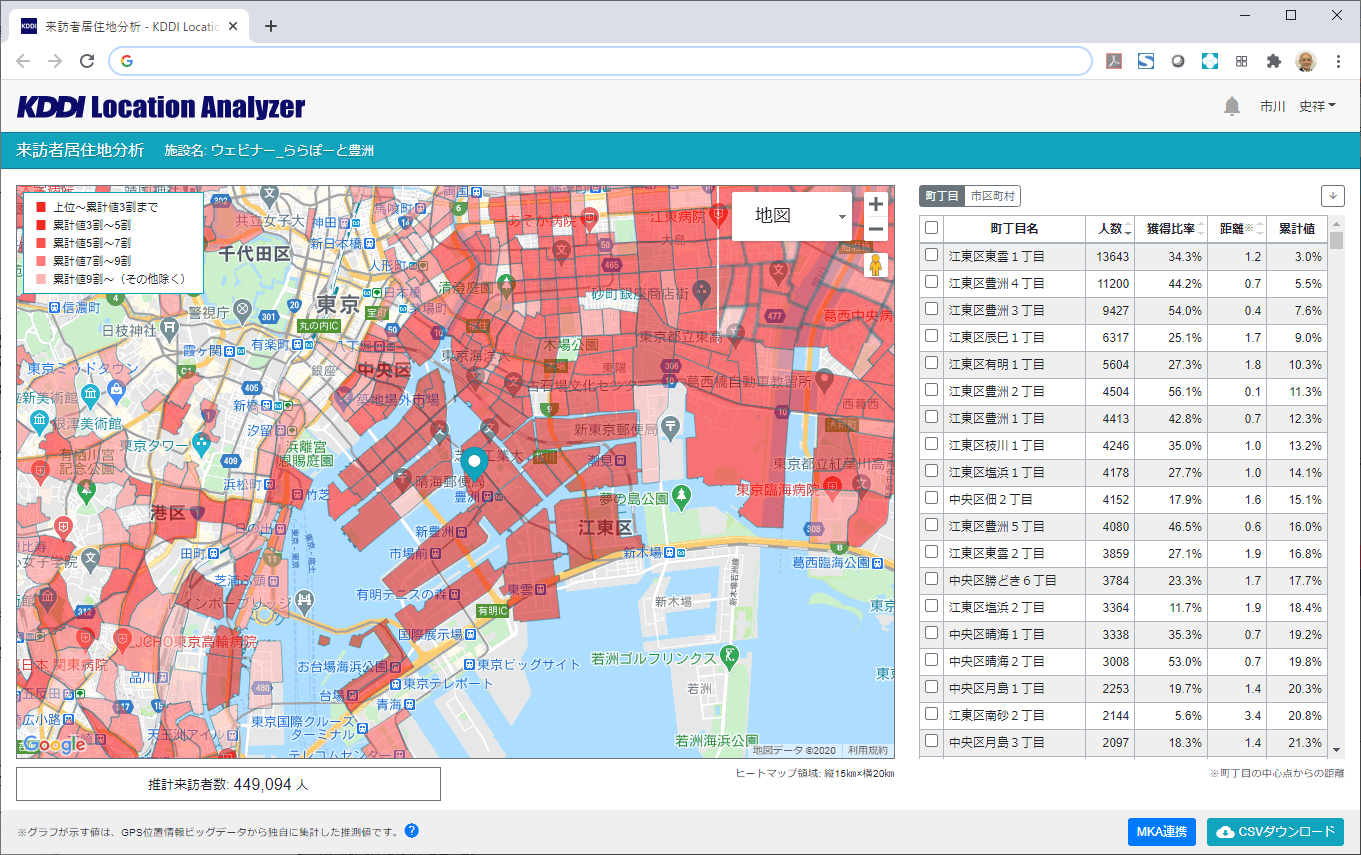This screenshot has width=1361, height=855.
Task: Click the browser address bar
Action: pos(600,61)
